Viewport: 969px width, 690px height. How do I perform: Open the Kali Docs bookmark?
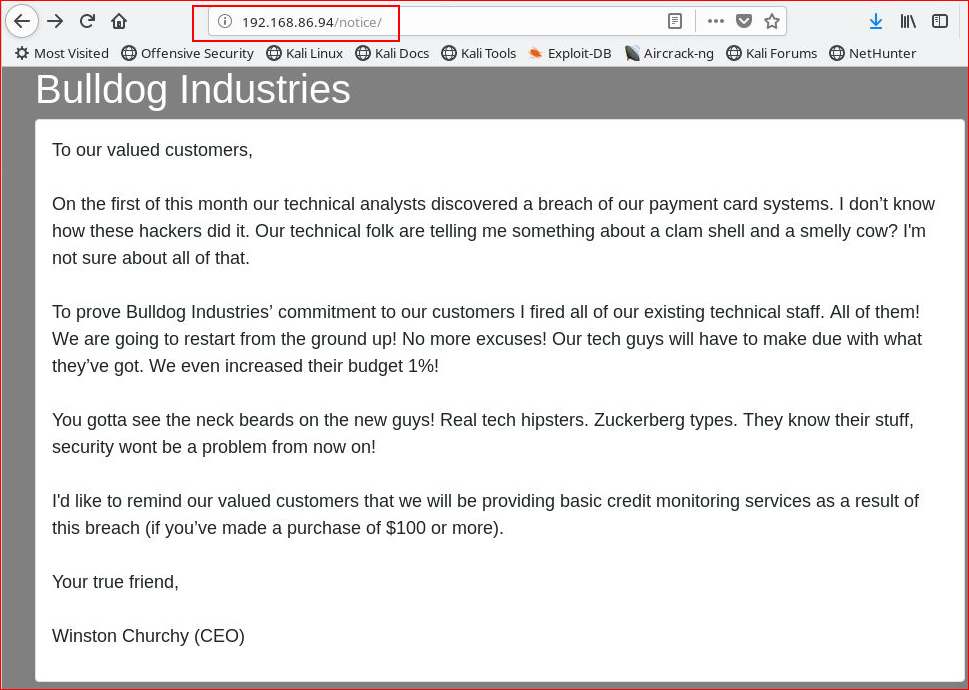click(392, 54)
